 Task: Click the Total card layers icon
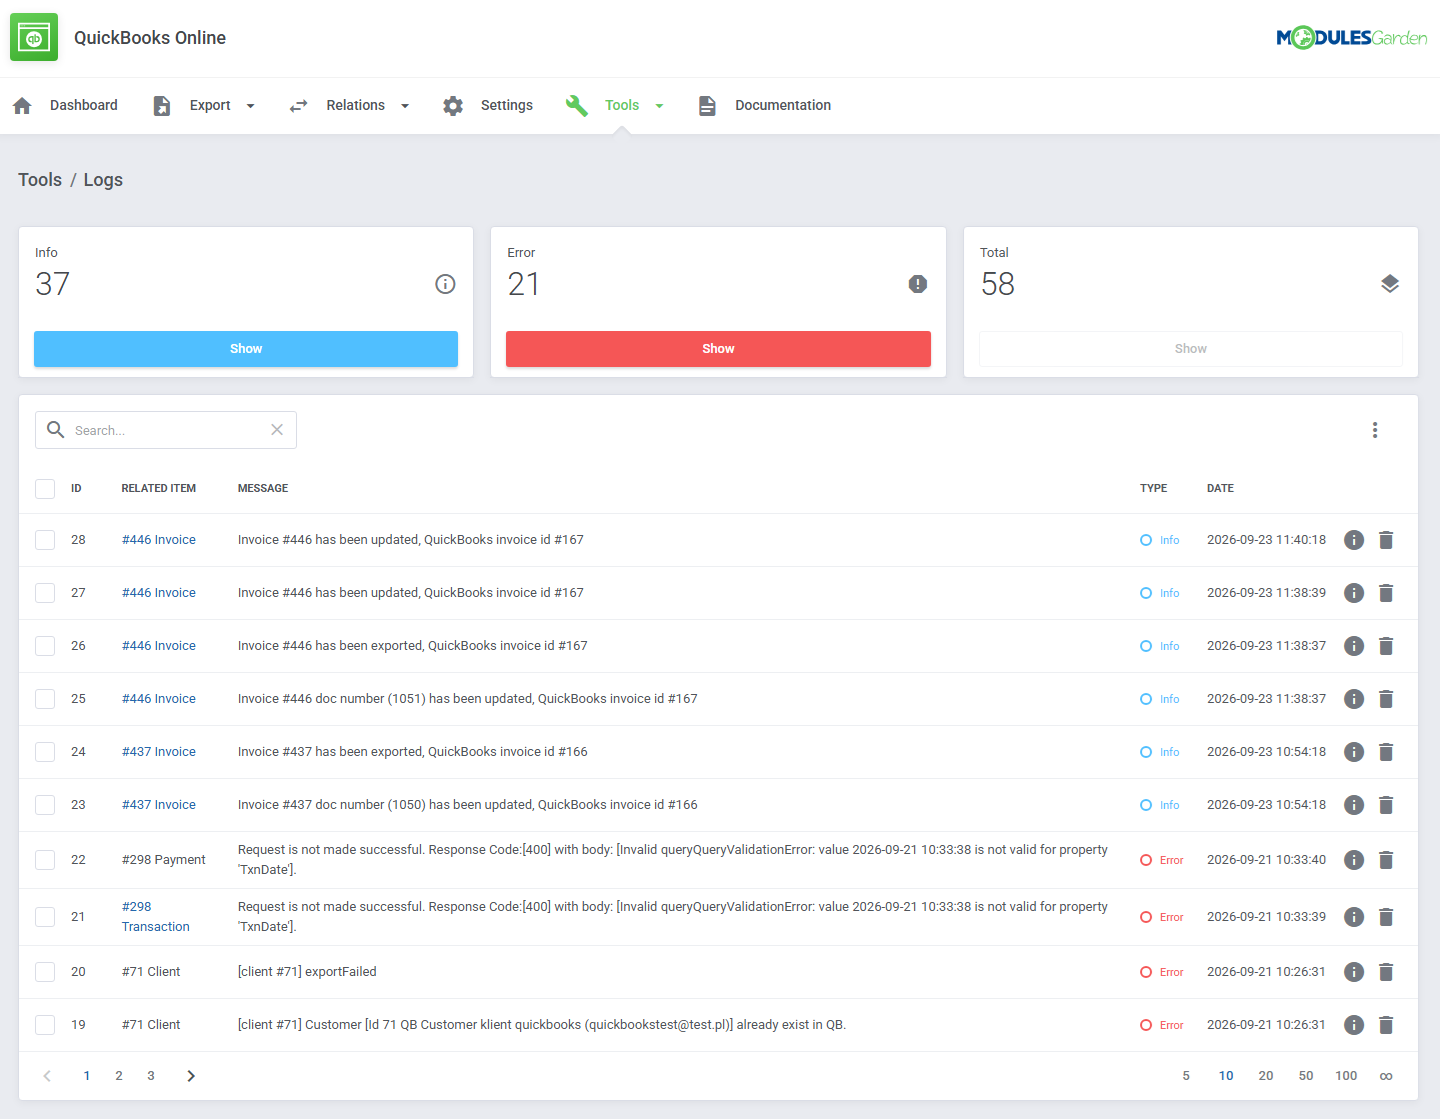[1390, 284]
